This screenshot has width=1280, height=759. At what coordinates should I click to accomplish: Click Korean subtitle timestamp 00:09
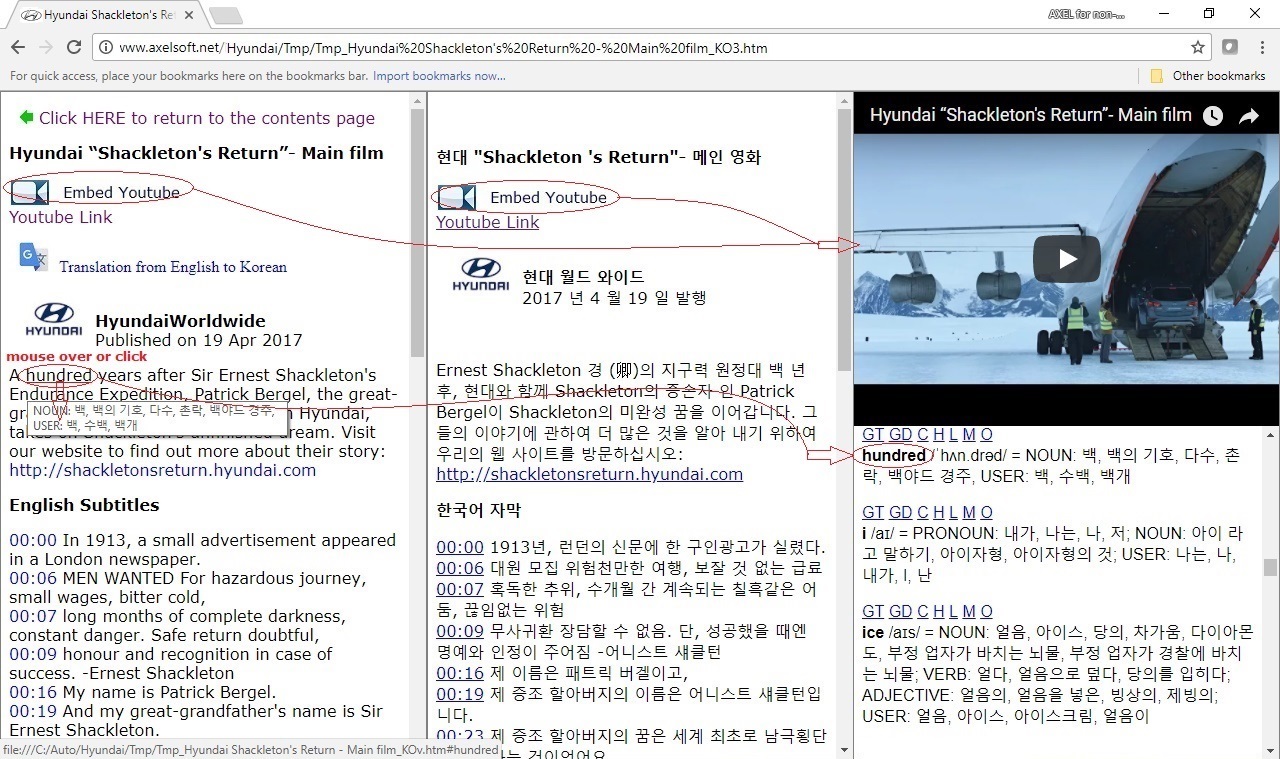460,631
